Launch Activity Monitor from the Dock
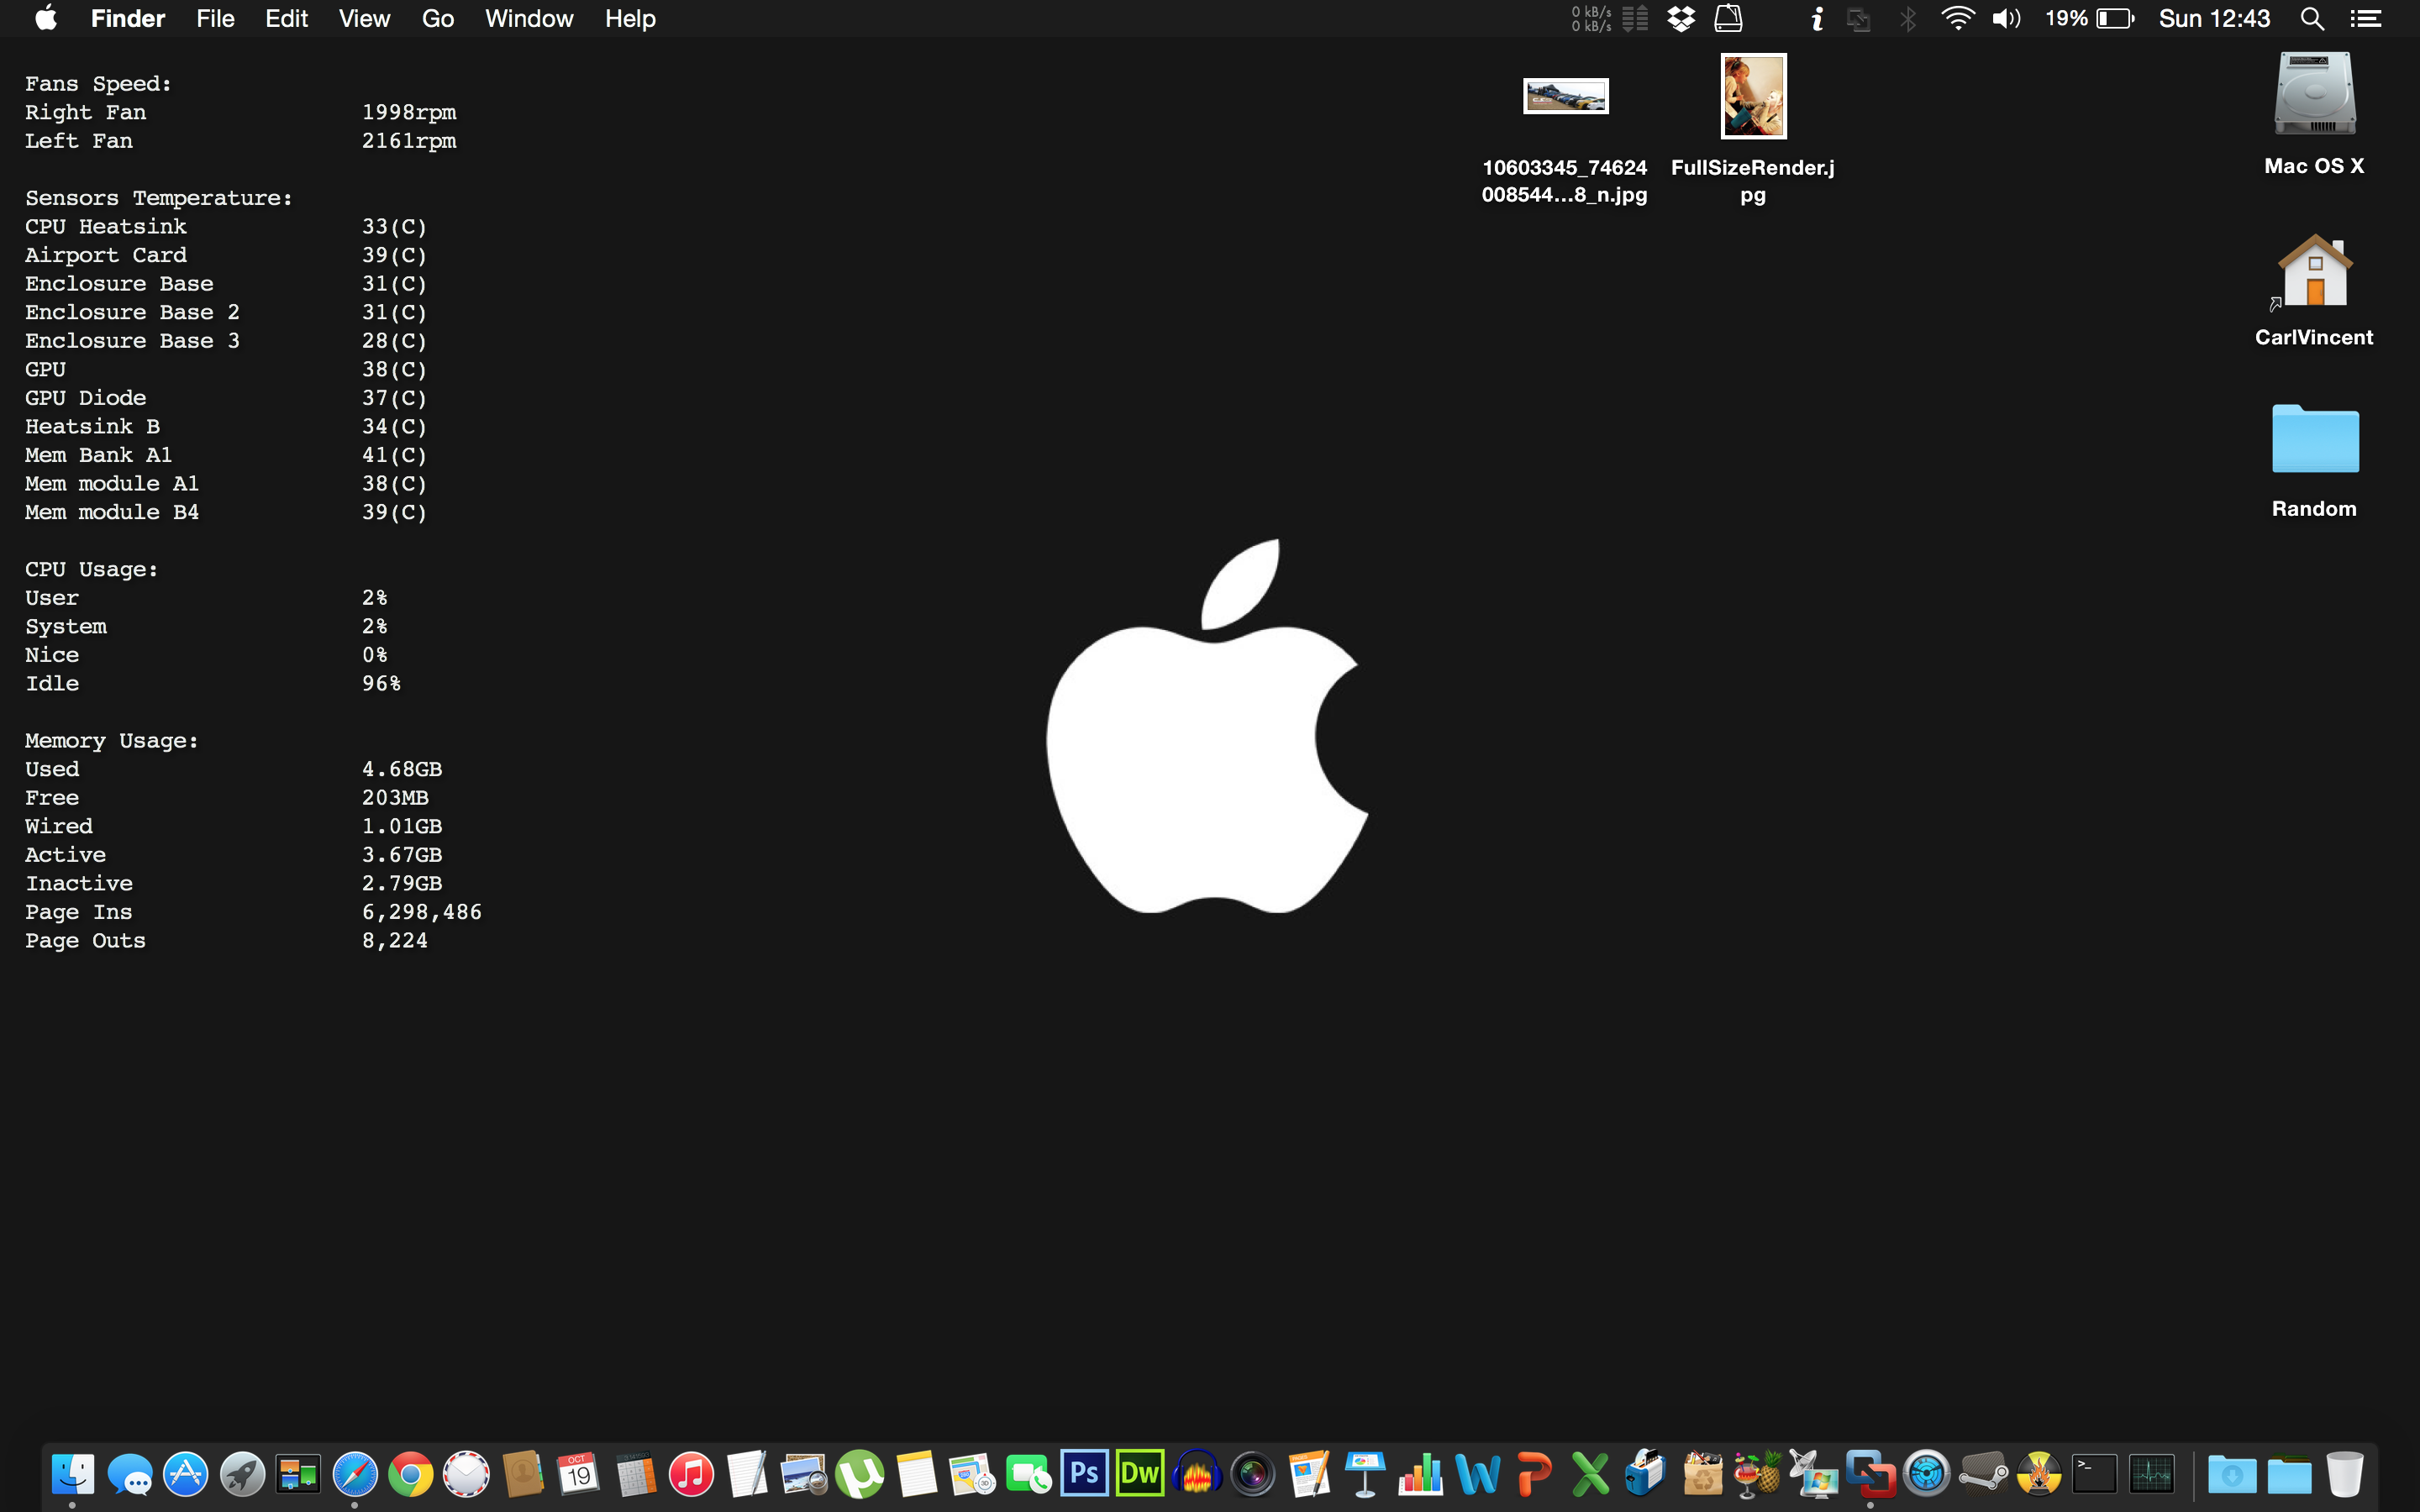The height and width of the screenshot is (1512, 2420). [2150, 1473]
